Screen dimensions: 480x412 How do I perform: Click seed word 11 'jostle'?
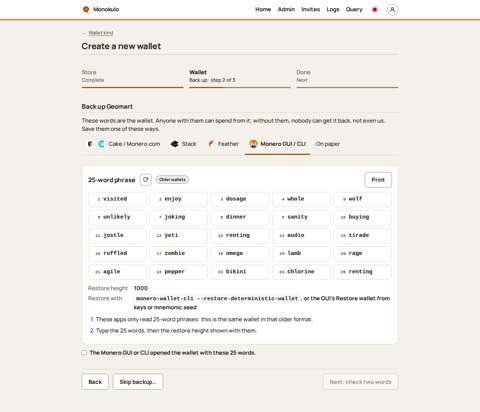click(117, 235)
